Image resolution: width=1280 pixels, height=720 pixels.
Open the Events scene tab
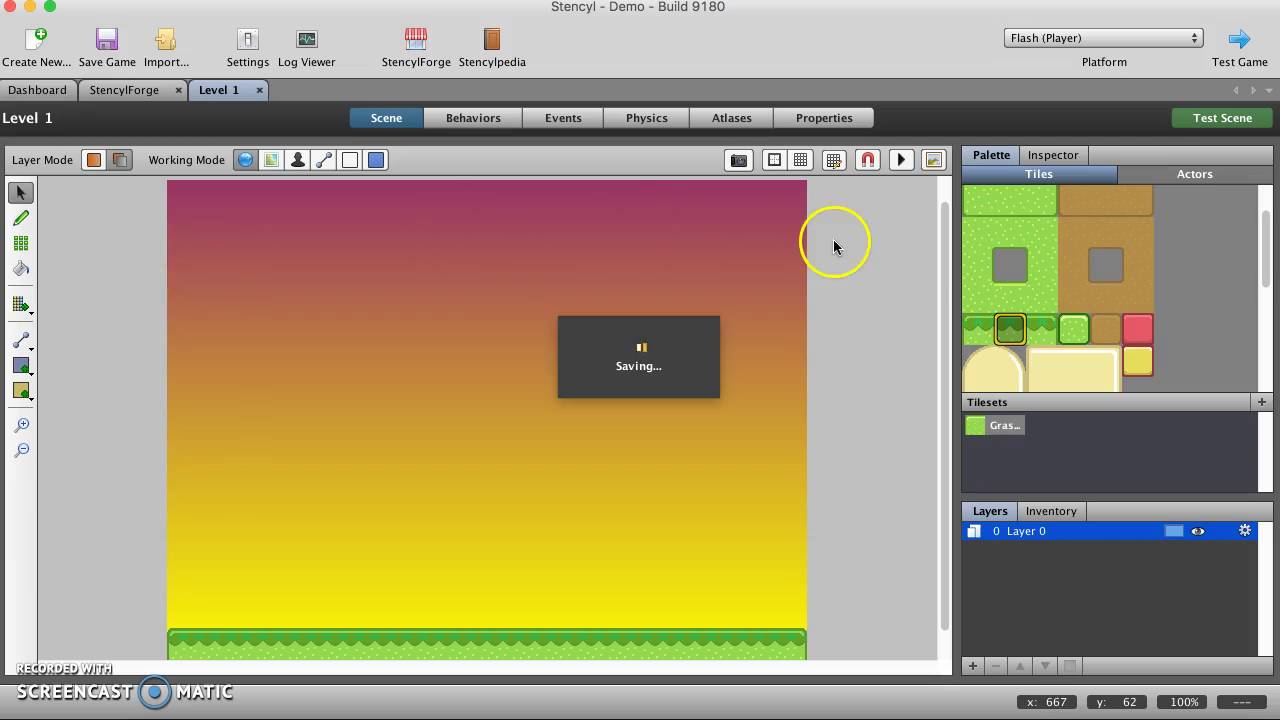pyautogui.click(x=563, y=118)
